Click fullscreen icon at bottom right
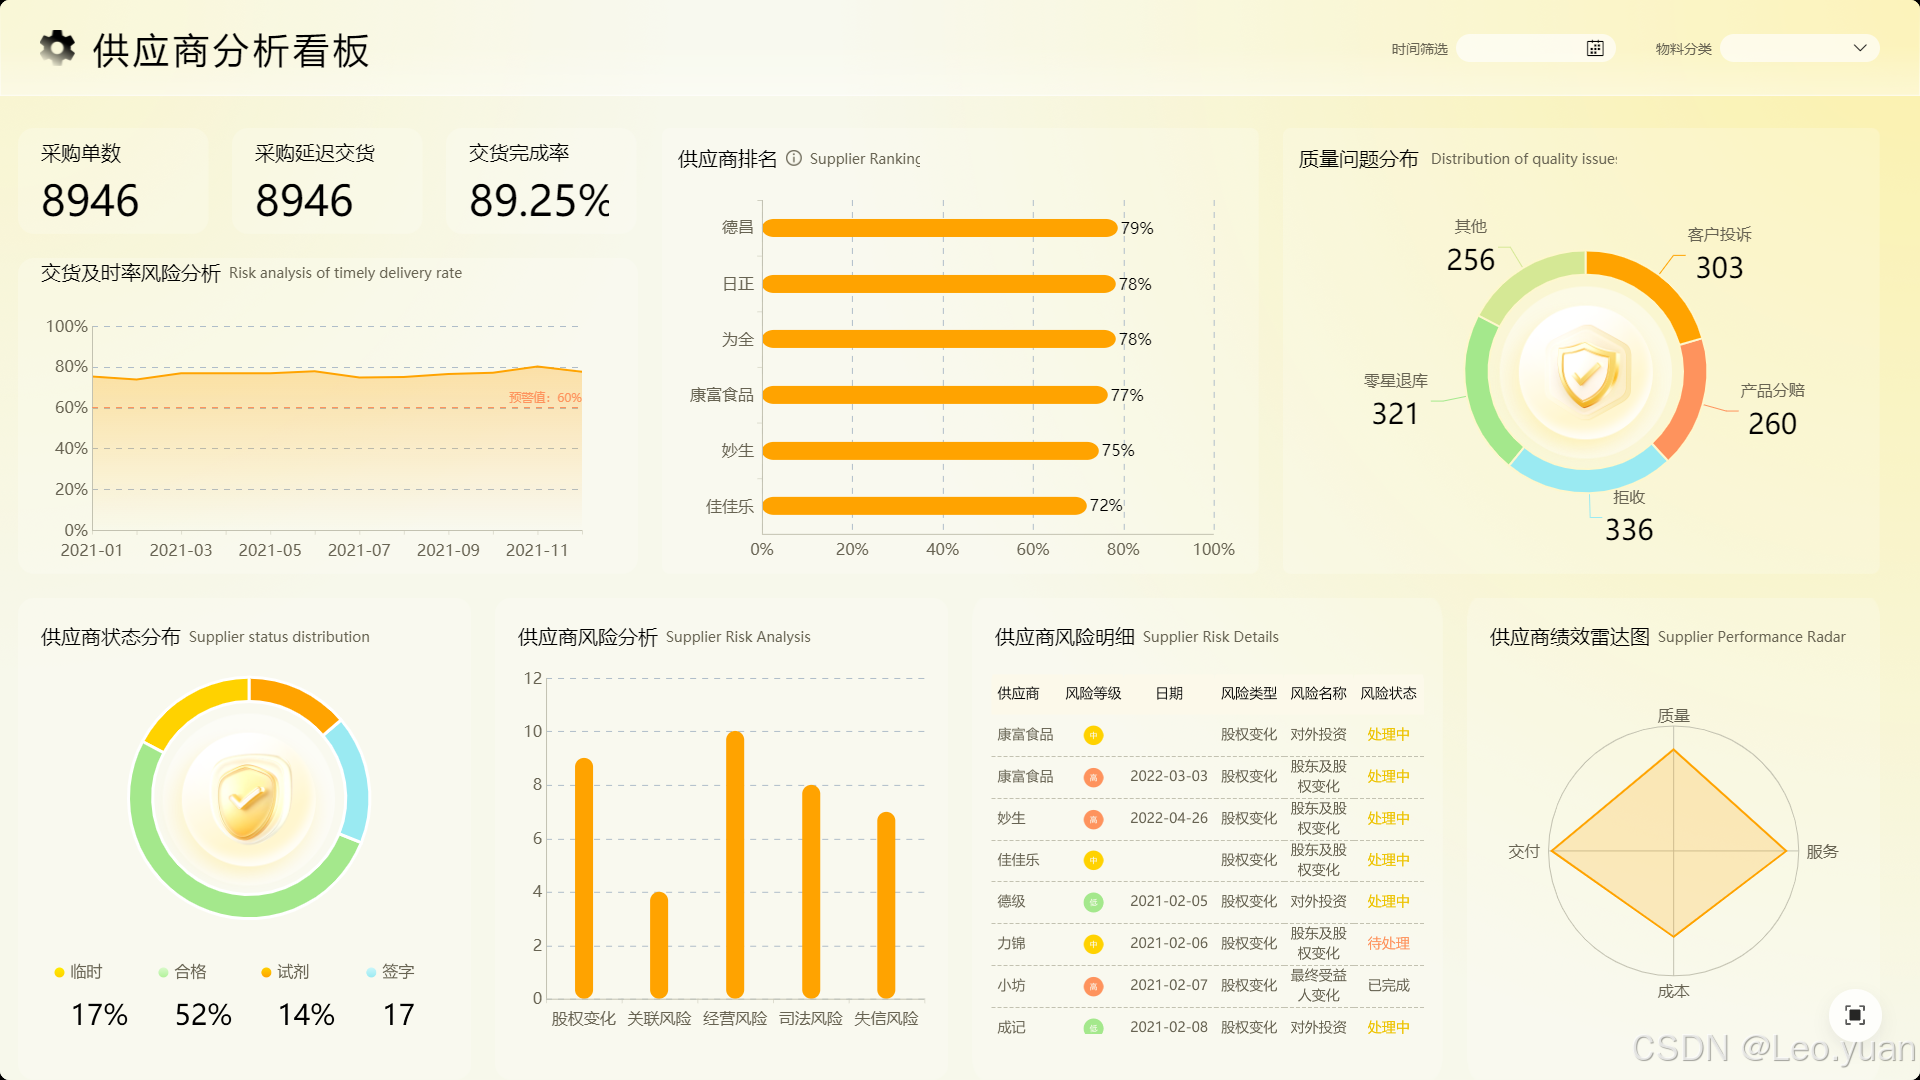 pos(1855,1015)
